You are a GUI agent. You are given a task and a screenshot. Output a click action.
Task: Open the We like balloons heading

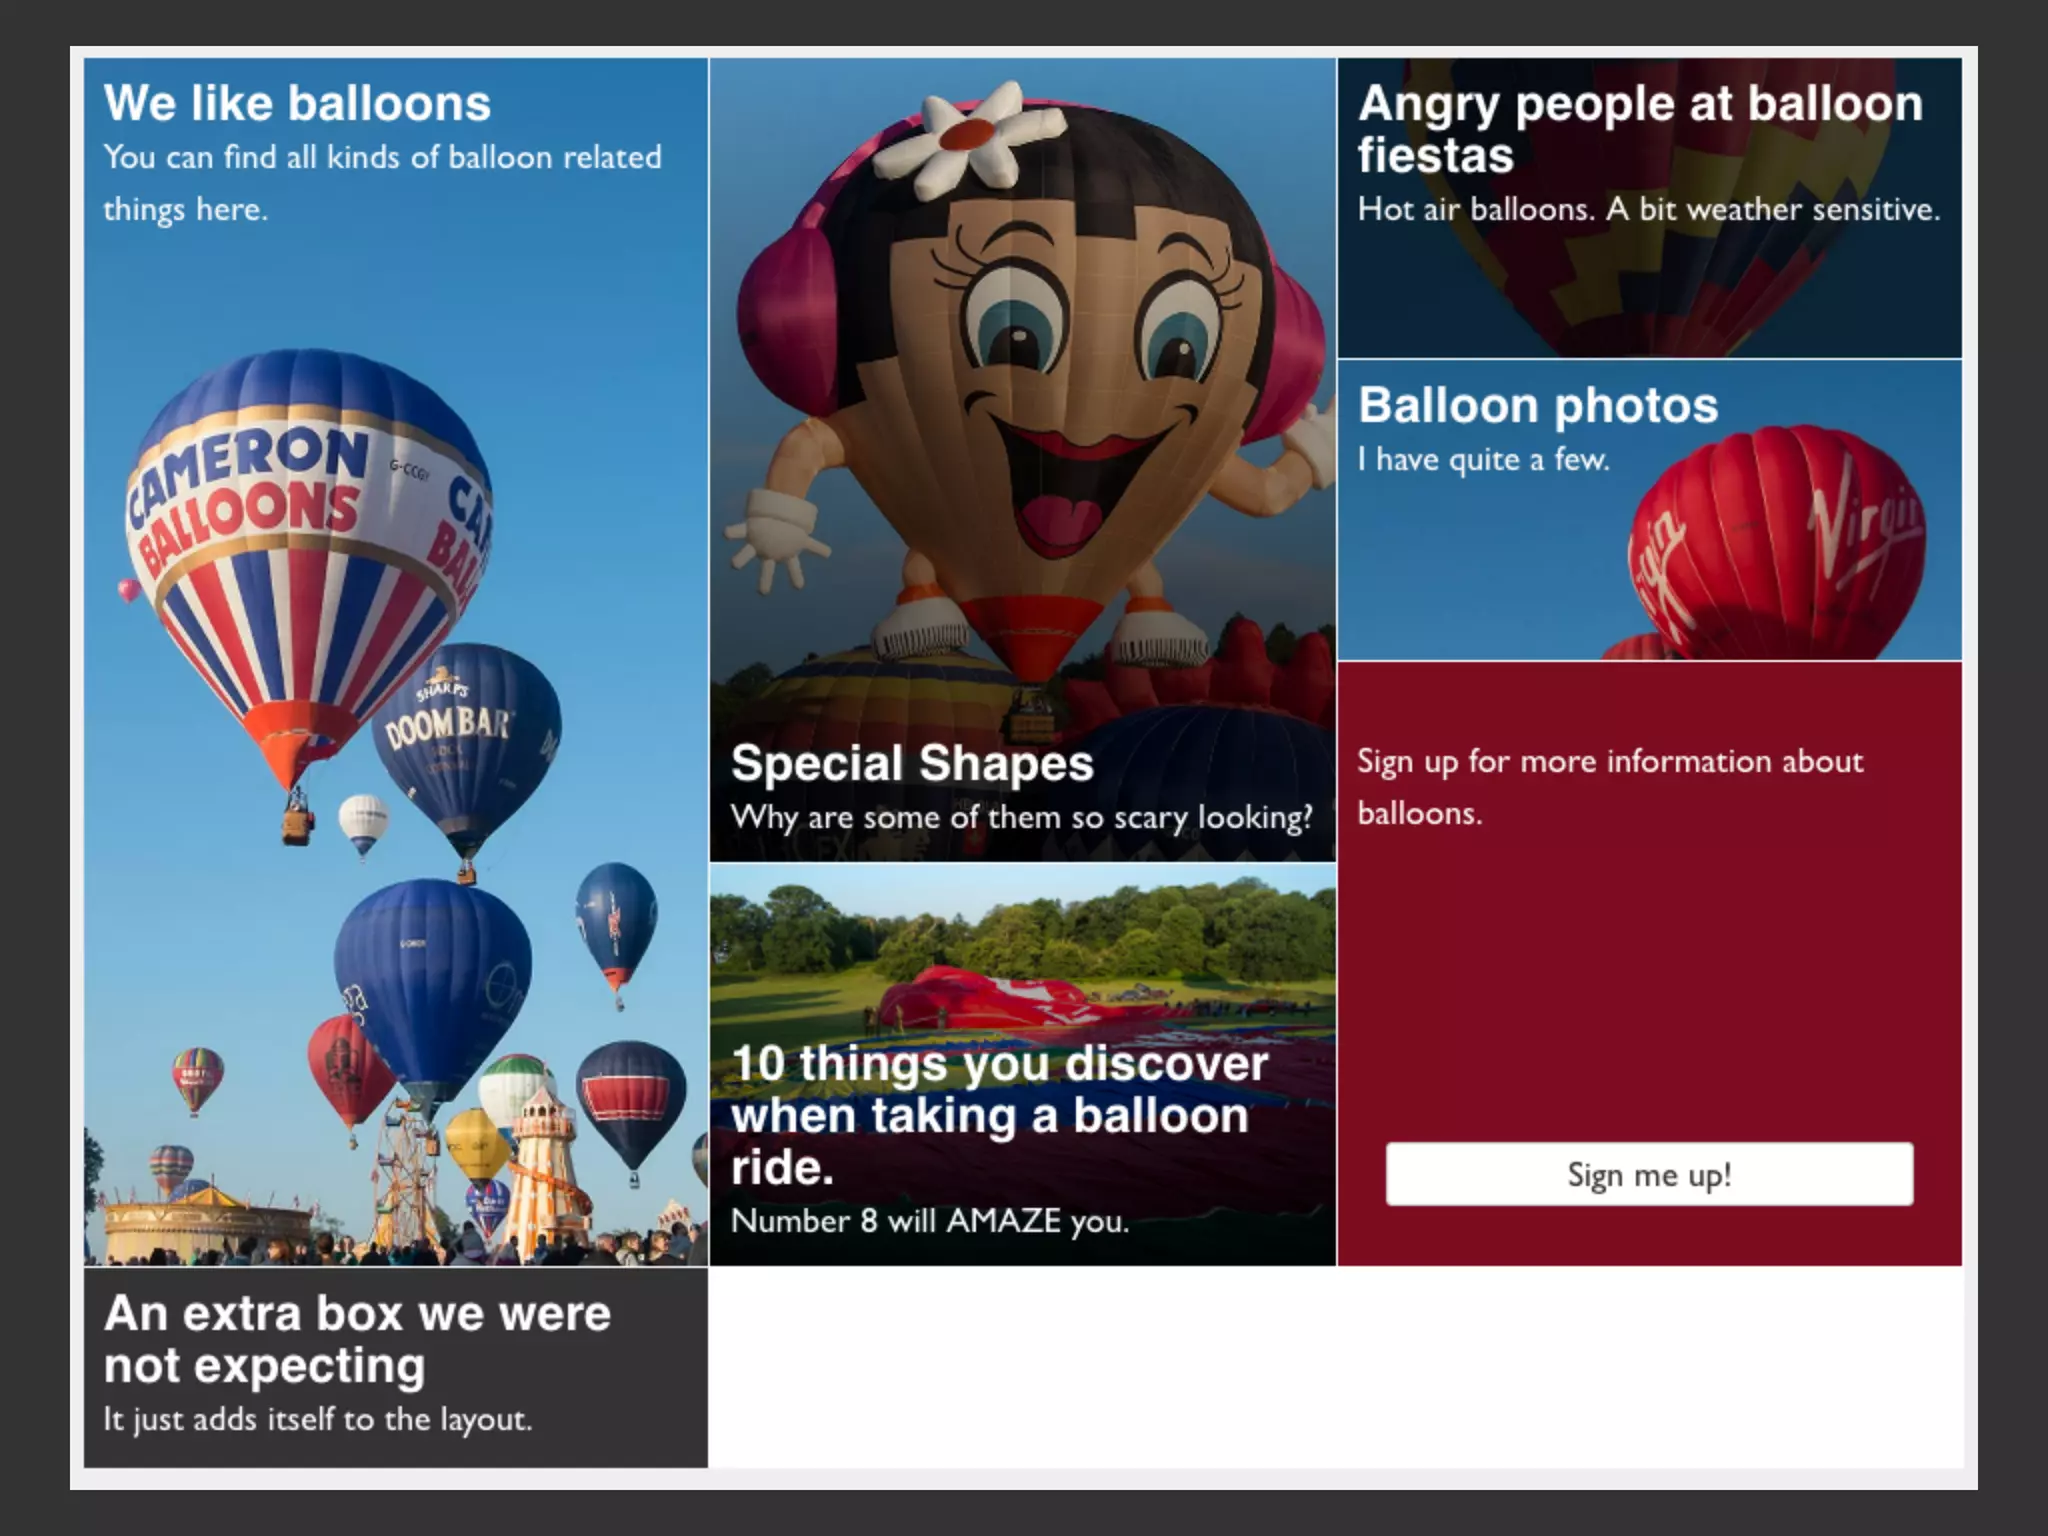297,104
